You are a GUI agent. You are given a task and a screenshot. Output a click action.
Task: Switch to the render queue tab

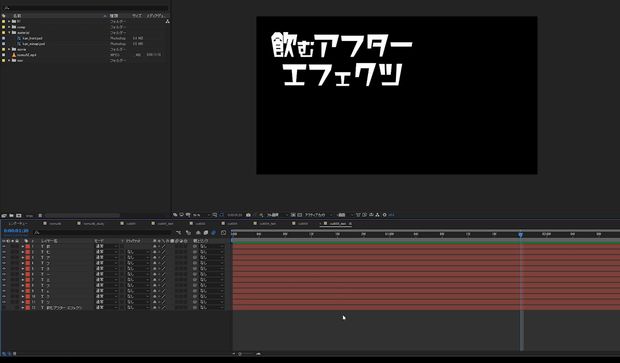19,223
